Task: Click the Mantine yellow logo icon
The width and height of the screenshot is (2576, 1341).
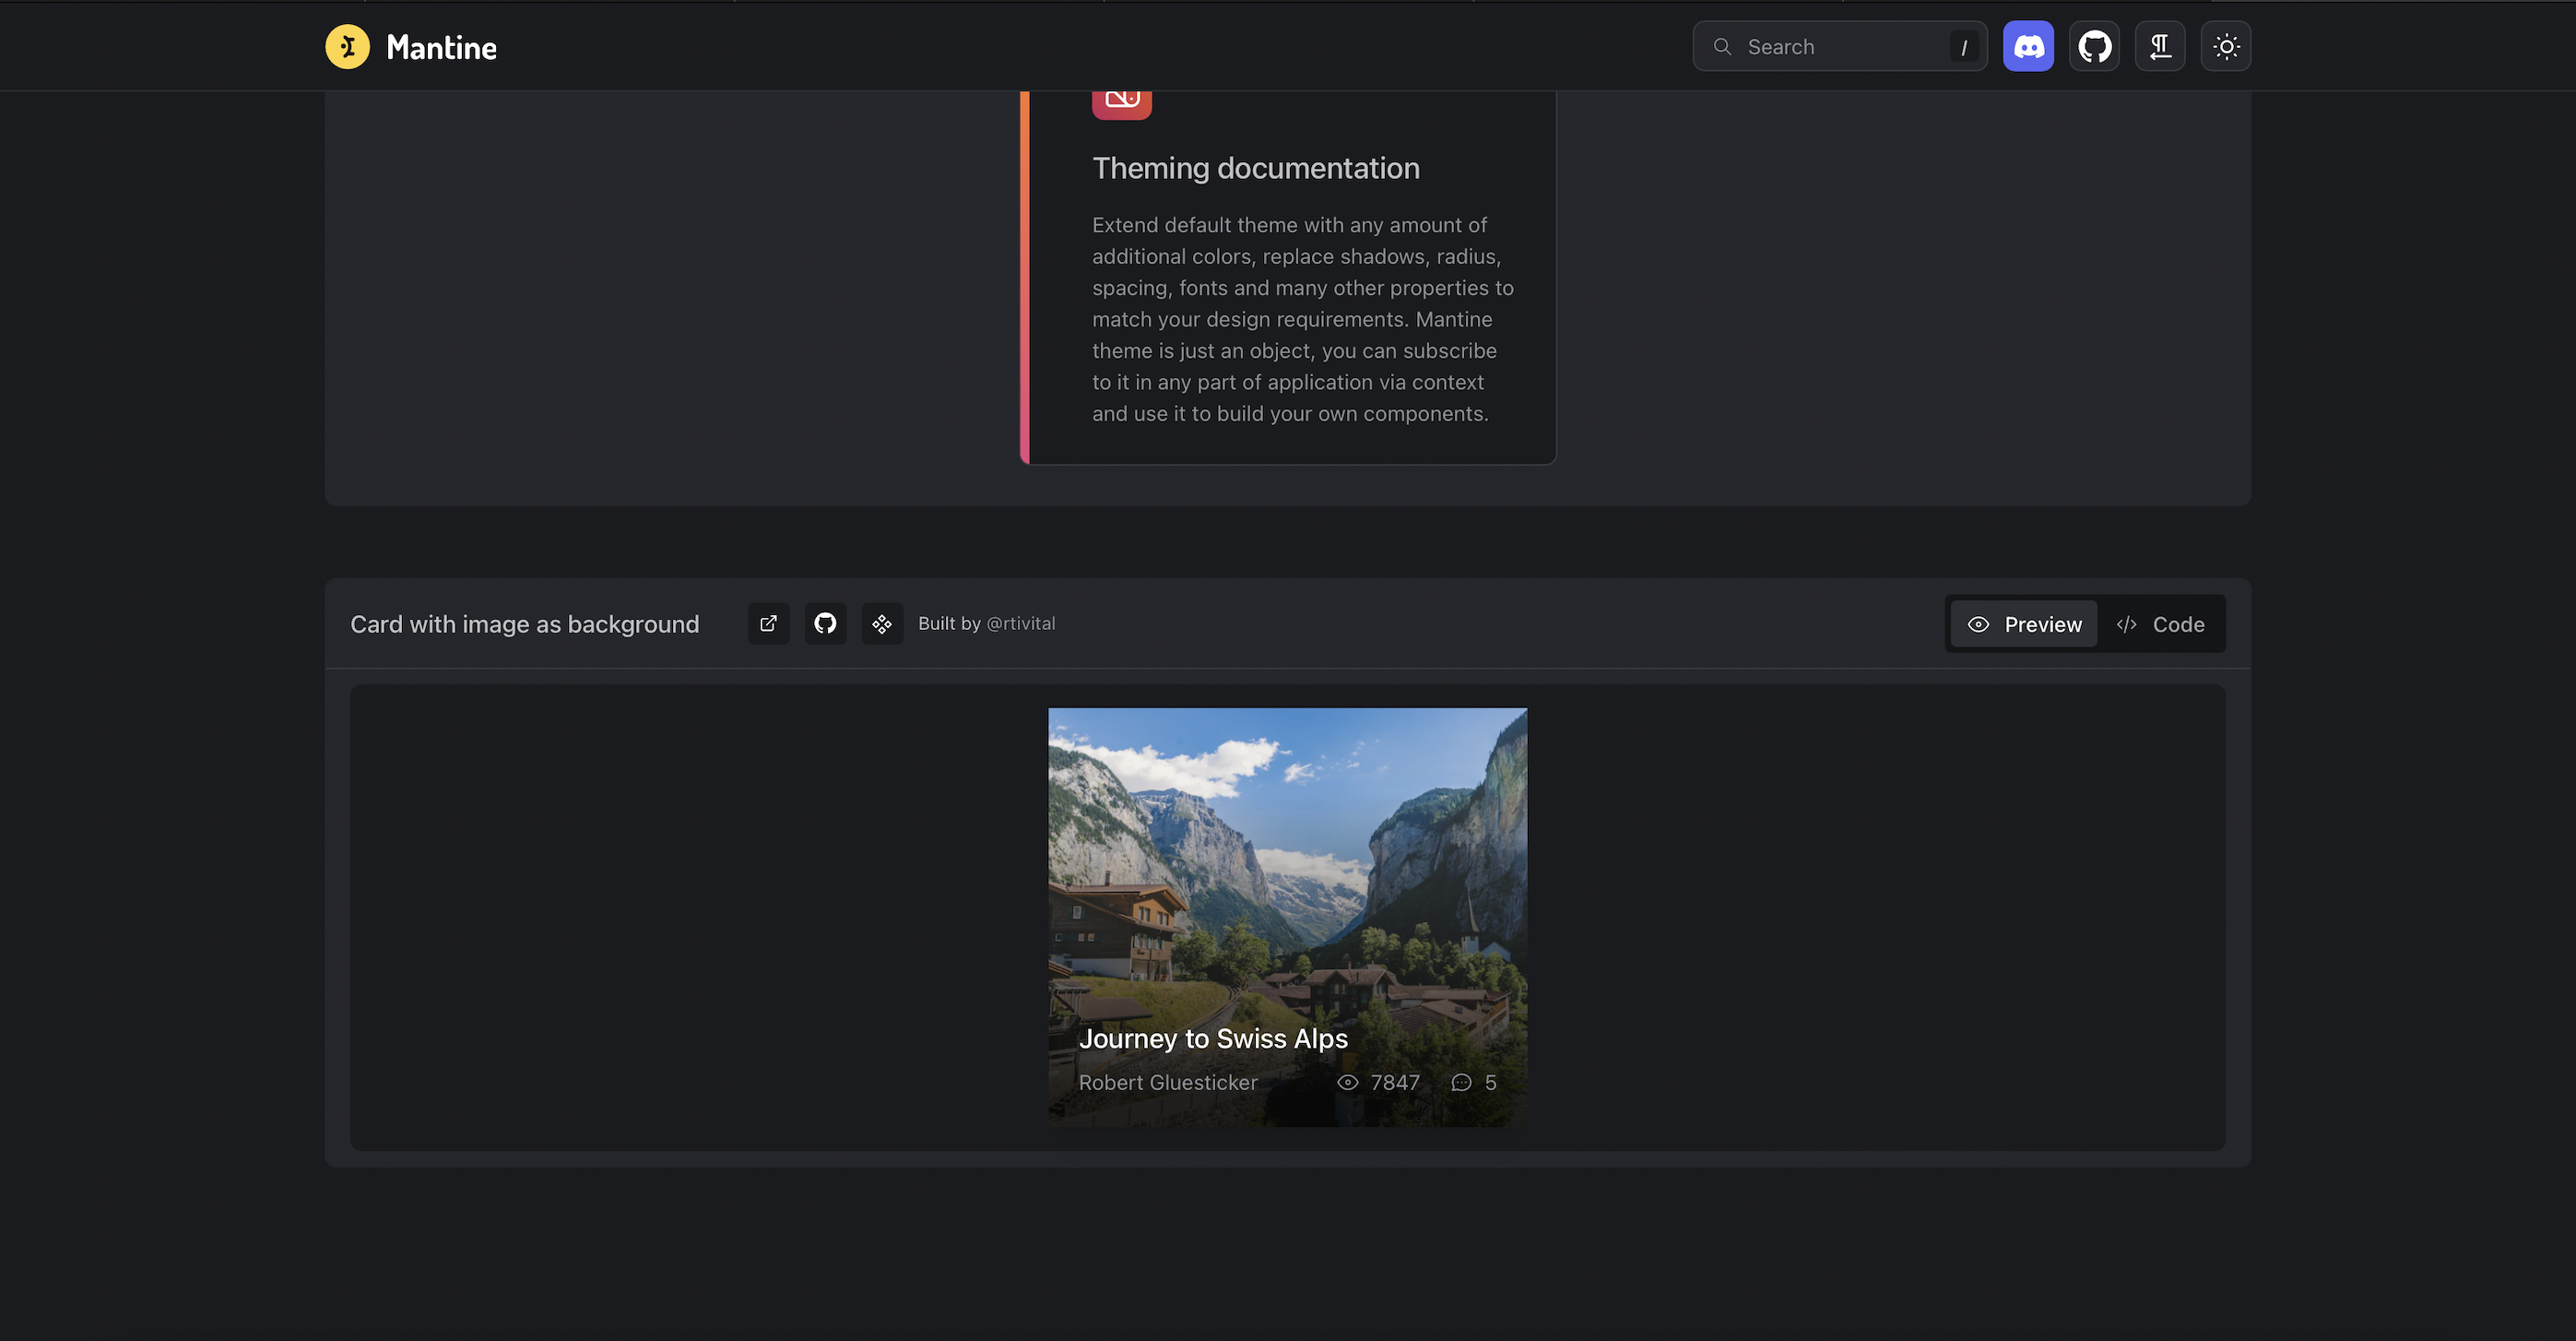Action: 347,47
